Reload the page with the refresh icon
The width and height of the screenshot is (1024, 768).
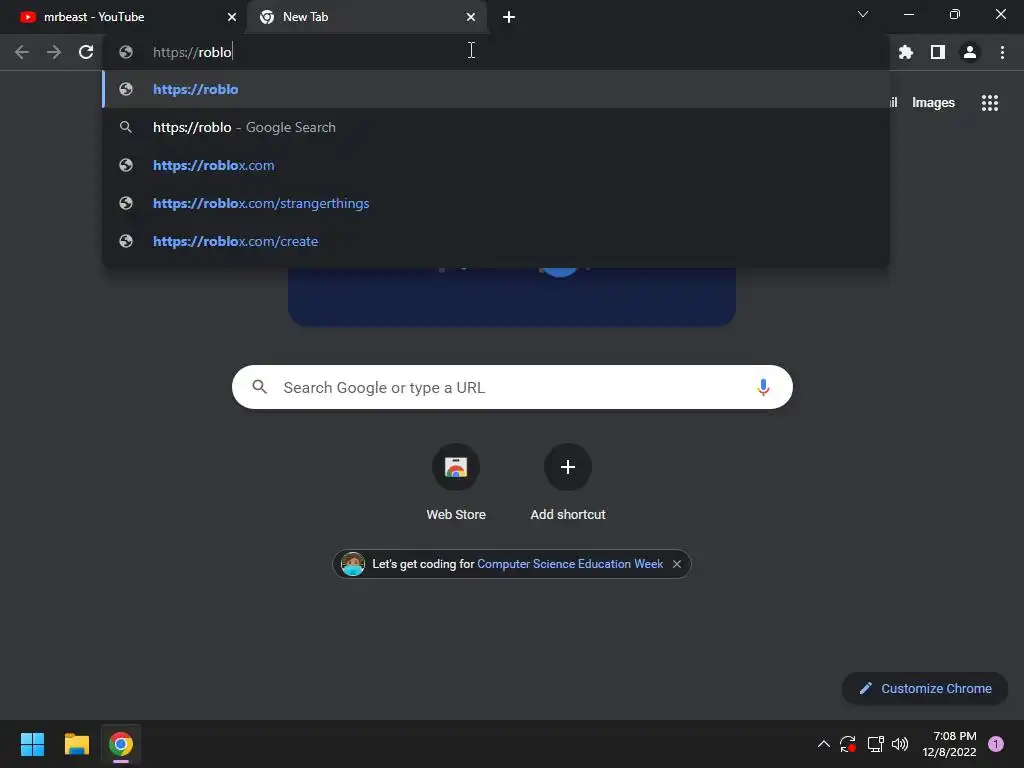[86, 52]
